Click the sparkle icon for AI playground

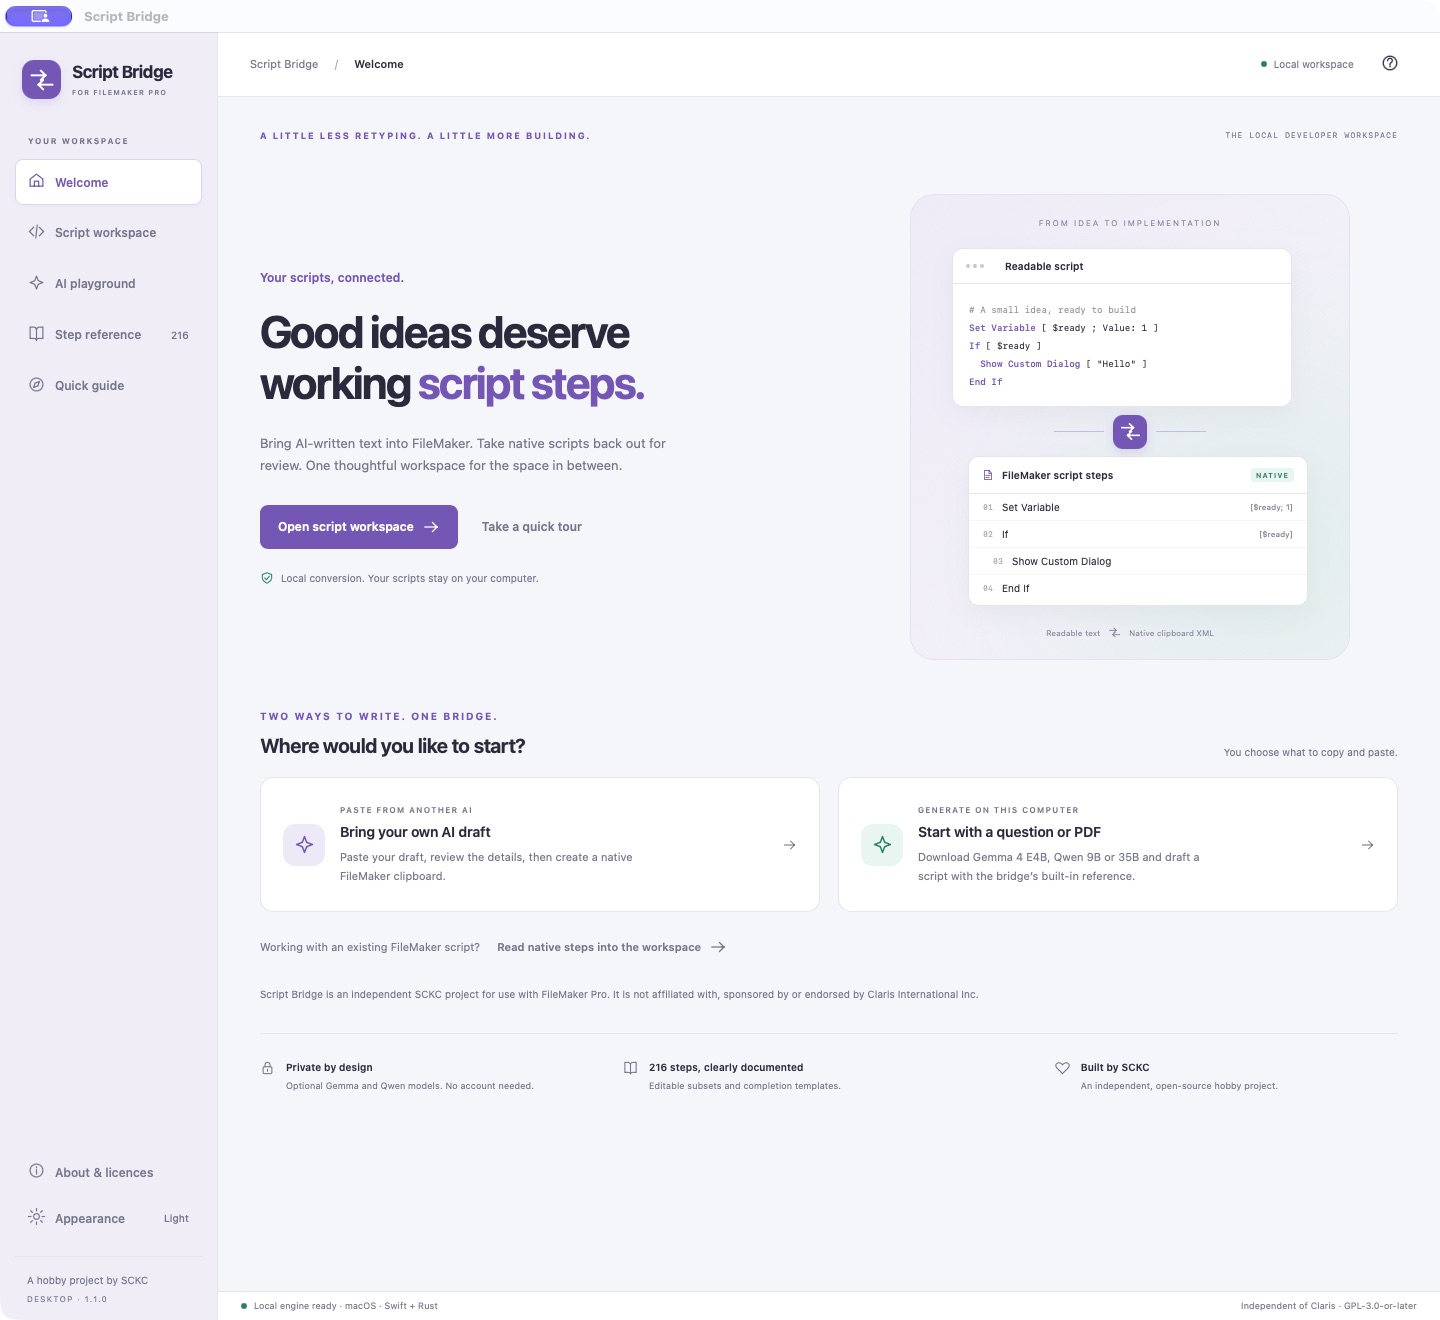pyautogui.click(x=37, y=283)
